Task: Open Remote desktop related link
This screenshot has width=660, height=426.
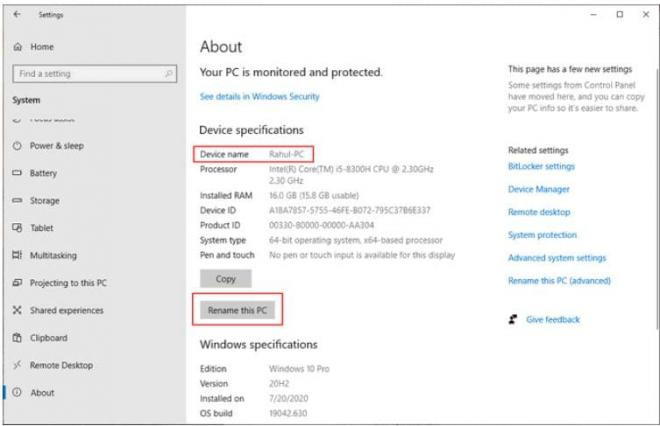Action: pos(539,212)
